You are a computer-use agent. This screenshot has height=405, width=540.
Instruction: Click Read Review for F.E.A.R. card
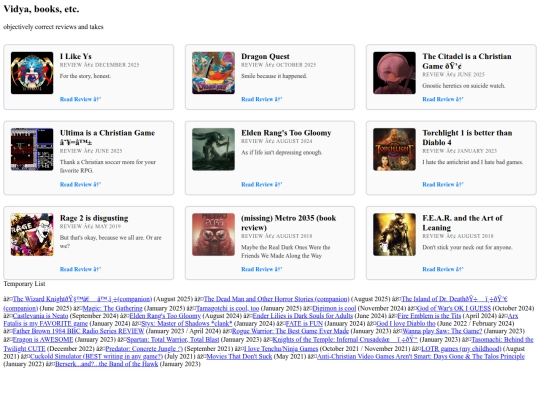[x=443, y=269]
